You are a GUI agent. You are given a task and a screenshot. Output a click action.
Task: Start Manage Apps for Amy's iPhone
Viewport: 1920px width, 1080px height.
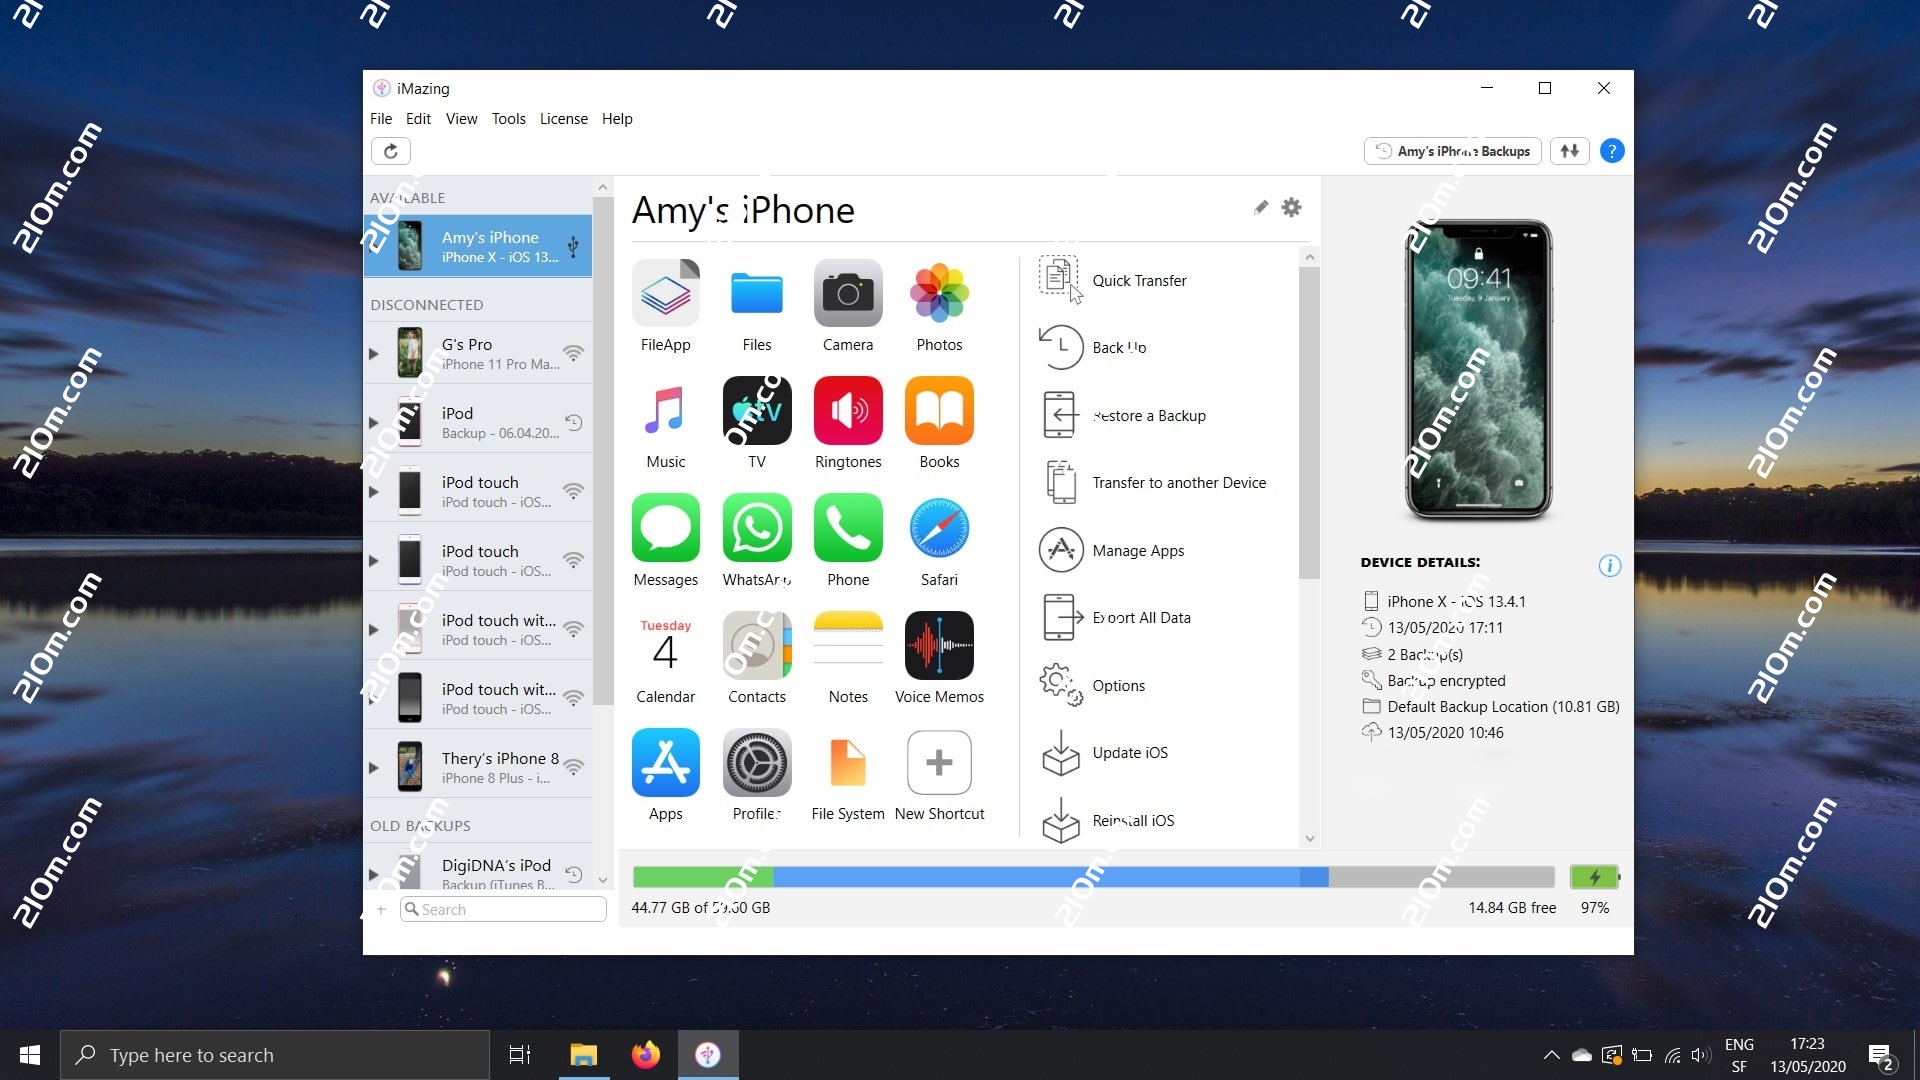pyautogui.click(x=1136, y=550)
